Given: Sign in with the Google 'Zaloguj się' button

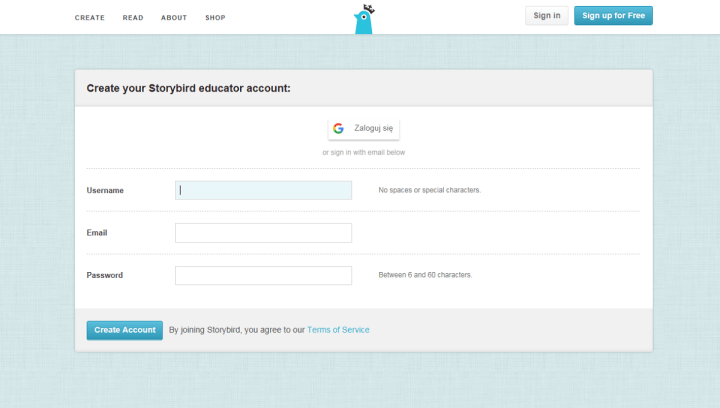Looking at the screenshot, I should (364, 129).
